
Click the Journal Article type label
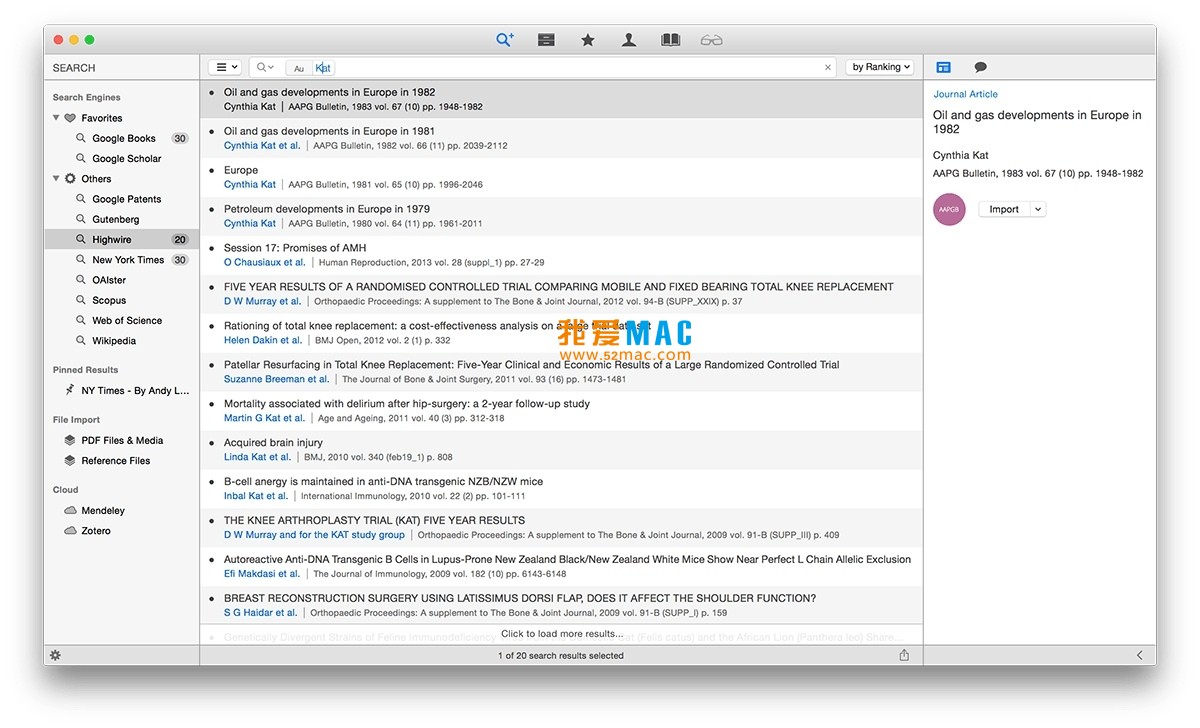click(x=965, y=94)
